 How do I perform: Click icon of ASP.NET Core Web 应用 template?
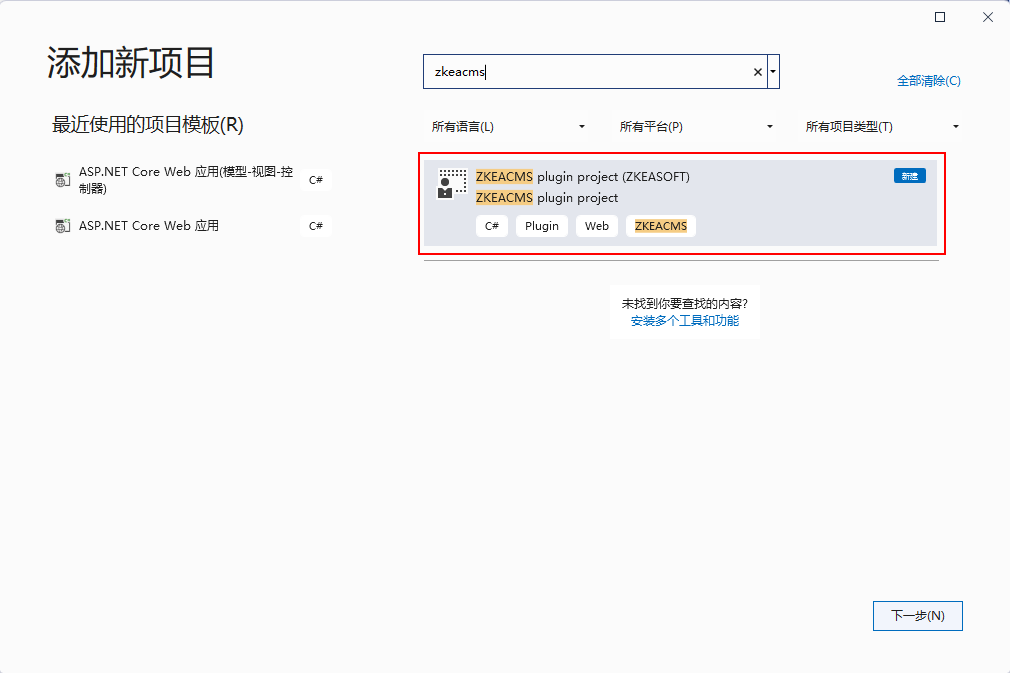tap(62, 226)
